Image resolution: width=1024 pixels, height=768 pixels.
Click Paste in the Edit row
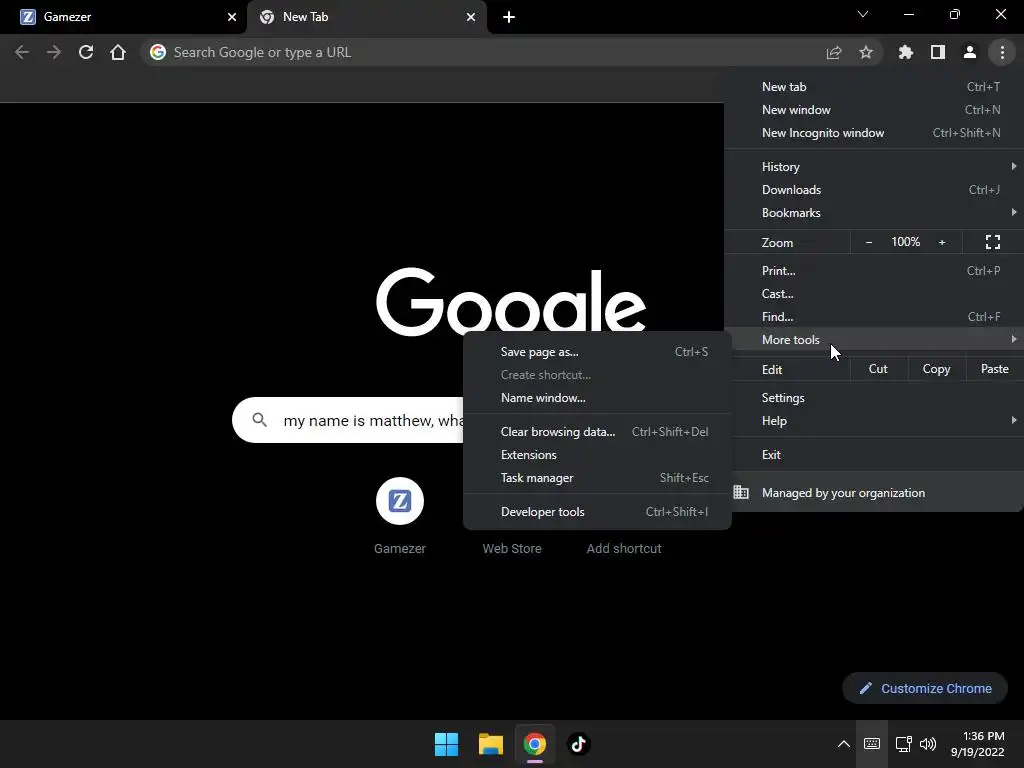pyautogui.click(x=995, y=369)
